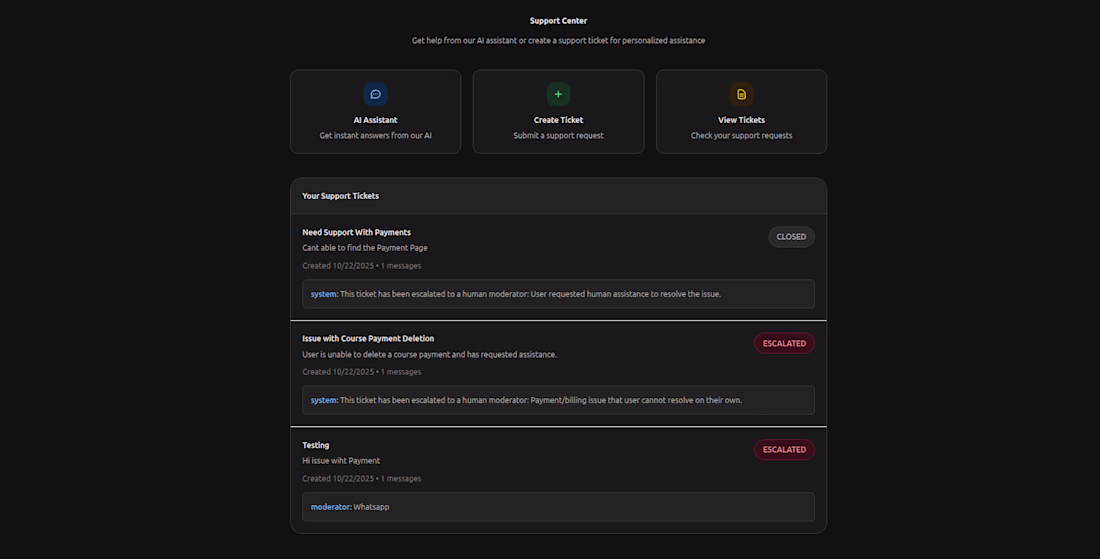The height and width of the screenshot is (559, 1100).
Task: Click the green plus Create Ticket icon
Action: pyautogui.click(x=558, y=94)
